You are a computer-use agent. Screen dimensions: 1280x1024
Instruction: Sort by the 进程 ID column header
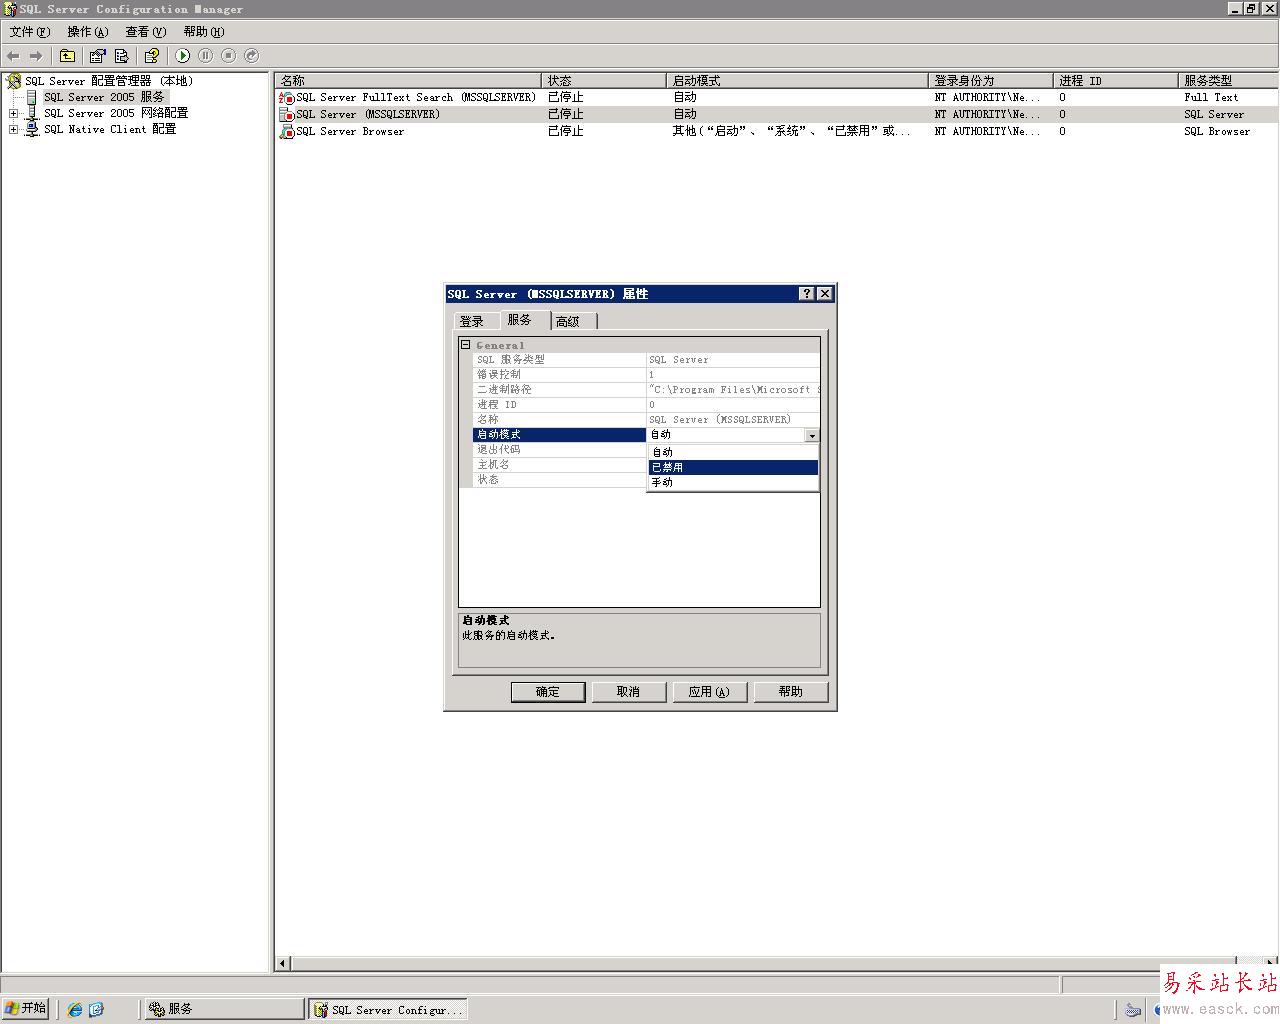coord(1116,80)
